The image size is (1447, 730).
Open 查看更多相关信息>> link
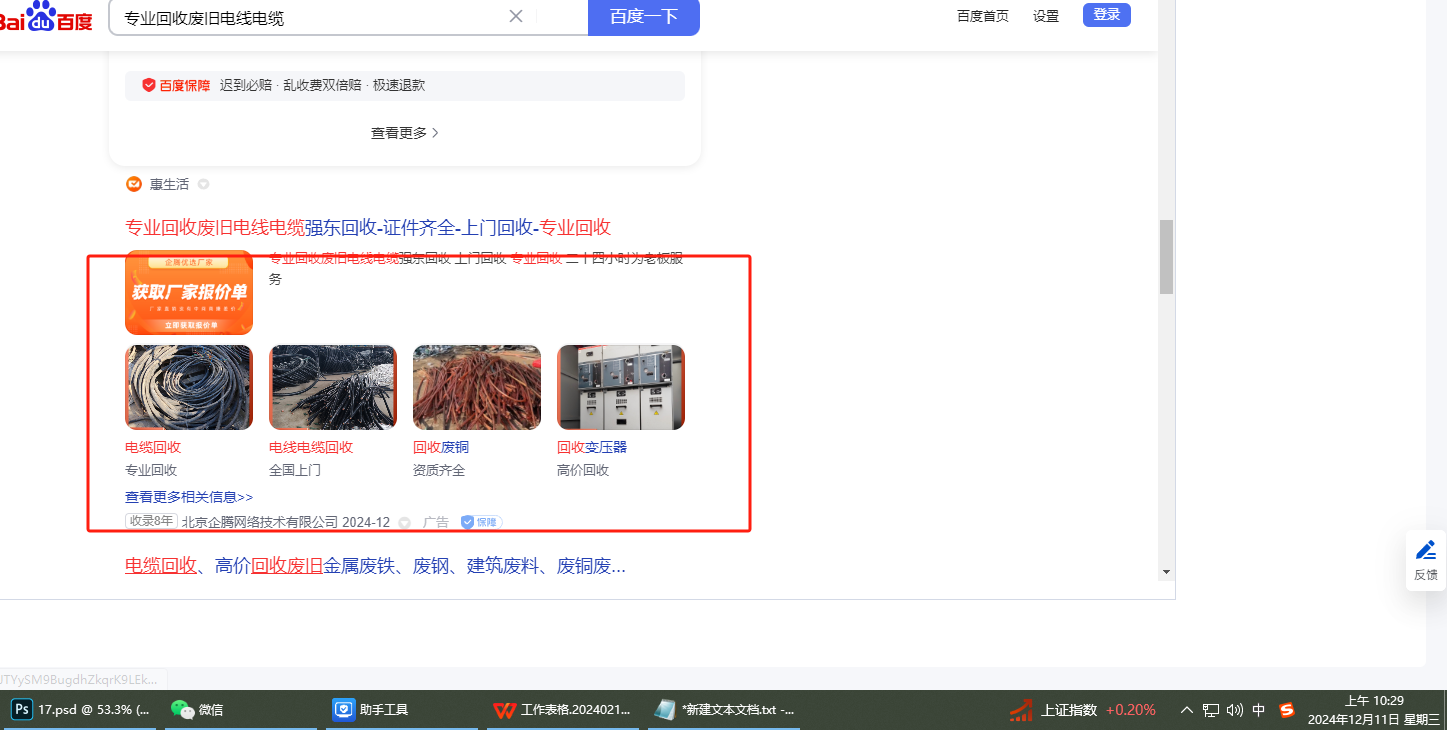[x=189, y=497]
